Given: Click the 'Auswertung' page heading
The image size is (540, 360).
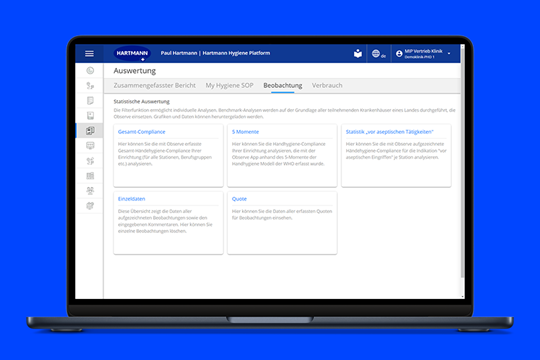Looking at the screenshot, I should (x=135, y=71).
